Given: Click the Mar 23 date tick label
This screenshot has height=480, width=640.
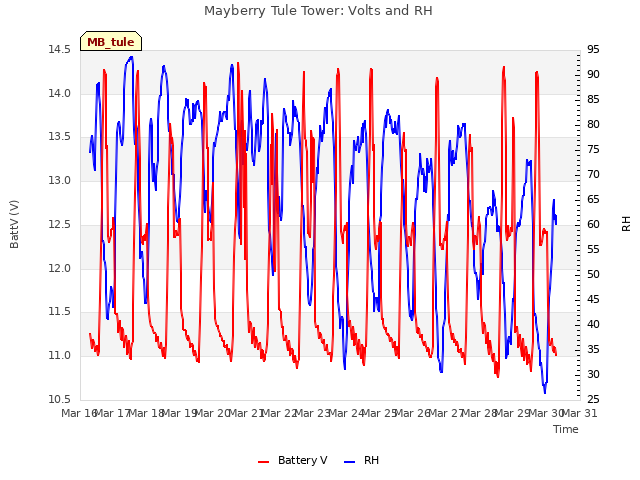Looking at the screenshot, I should pos(313,413).
